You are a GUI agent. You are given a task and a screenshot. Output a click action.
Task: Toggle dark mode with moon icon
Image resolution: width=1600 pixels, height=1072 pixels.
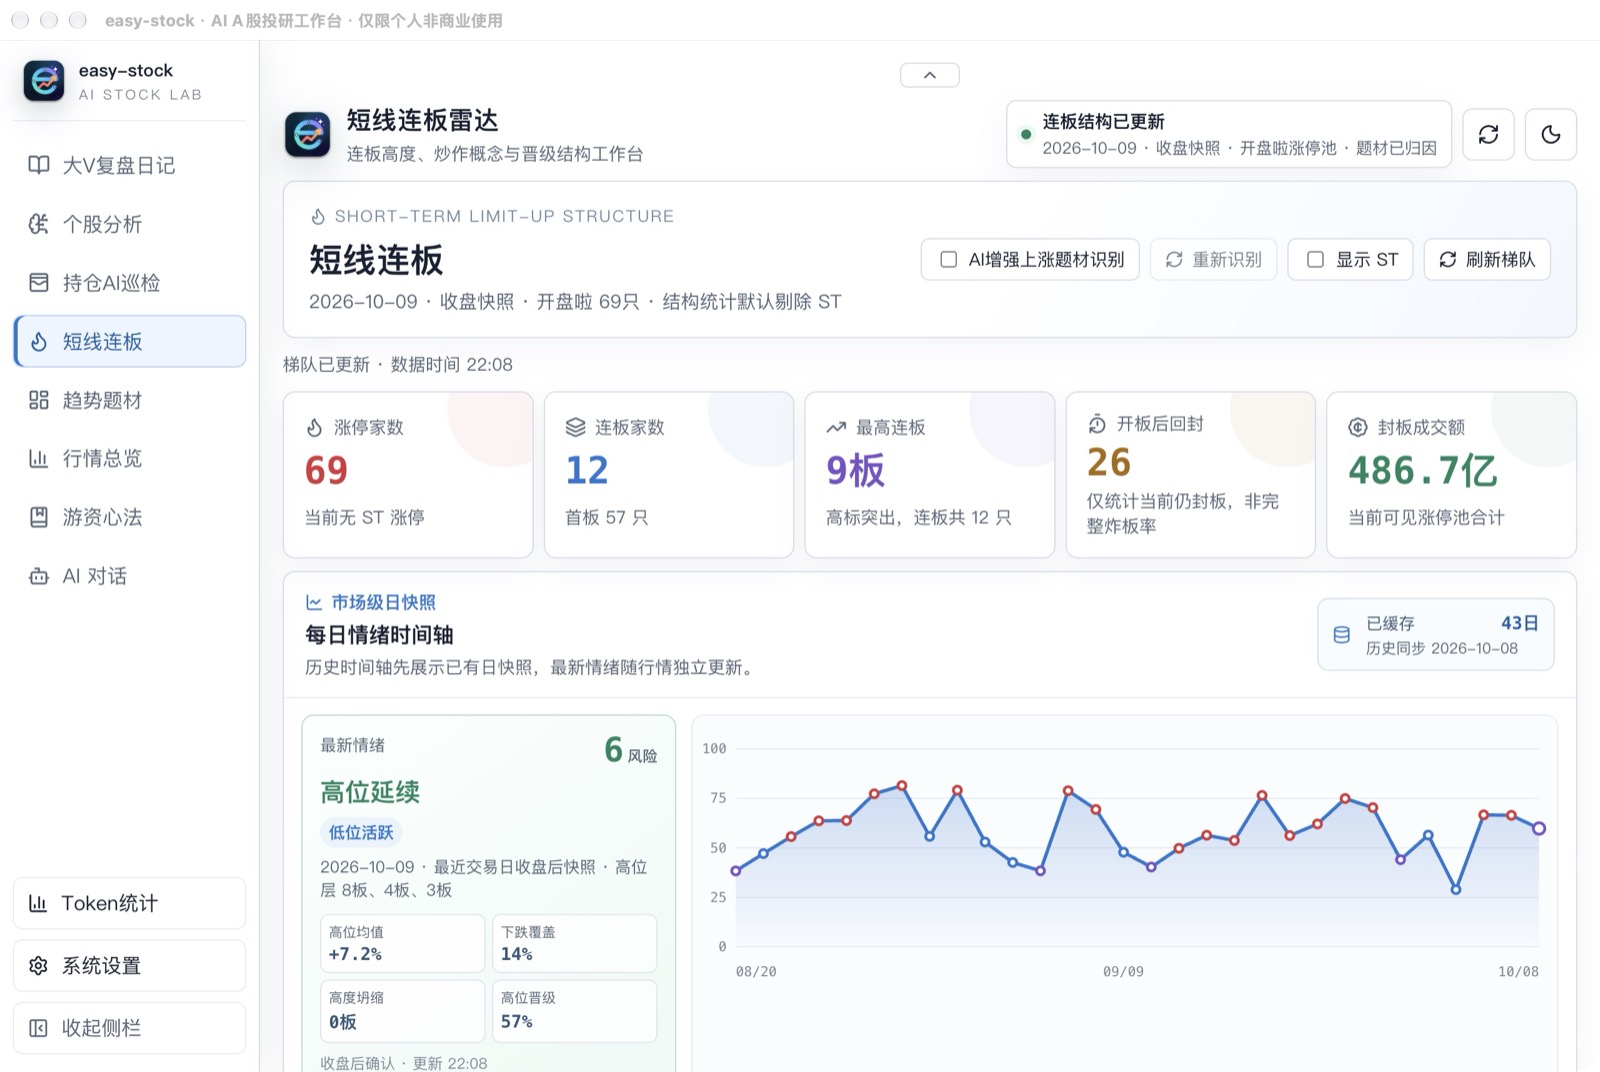coord(1551,134)
